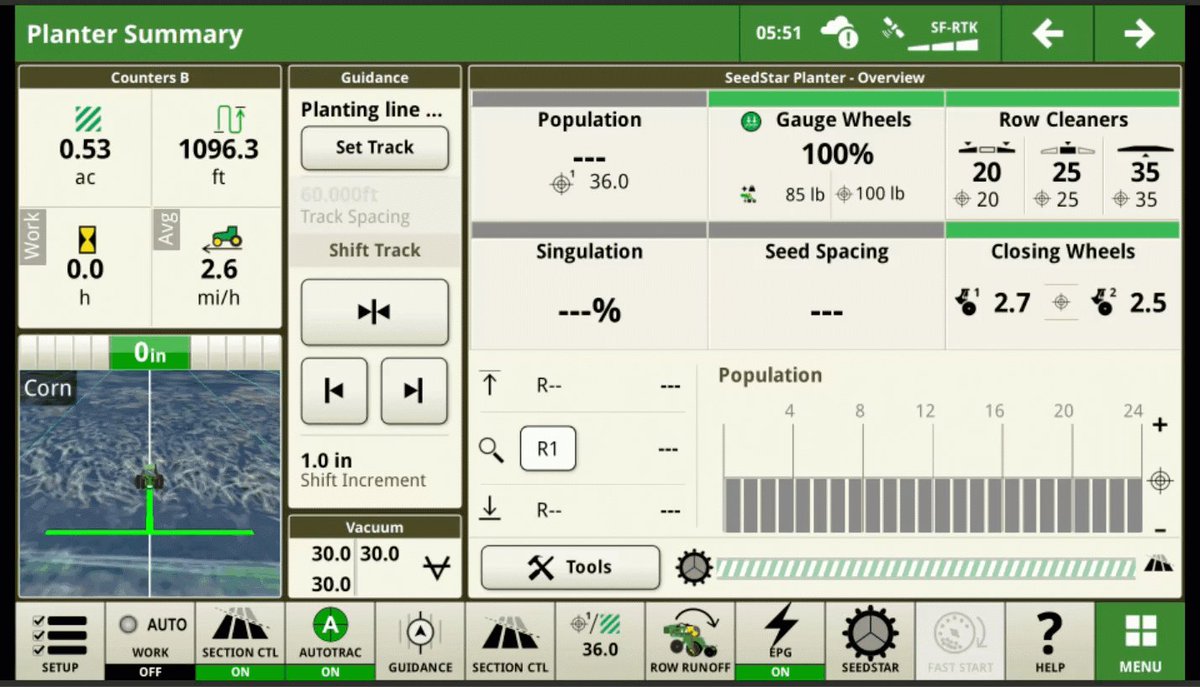This screenshot has height=687, width=1200.
Task: Tap the SeedStar Planter - Overview header
Action: (x=826, y=77)
